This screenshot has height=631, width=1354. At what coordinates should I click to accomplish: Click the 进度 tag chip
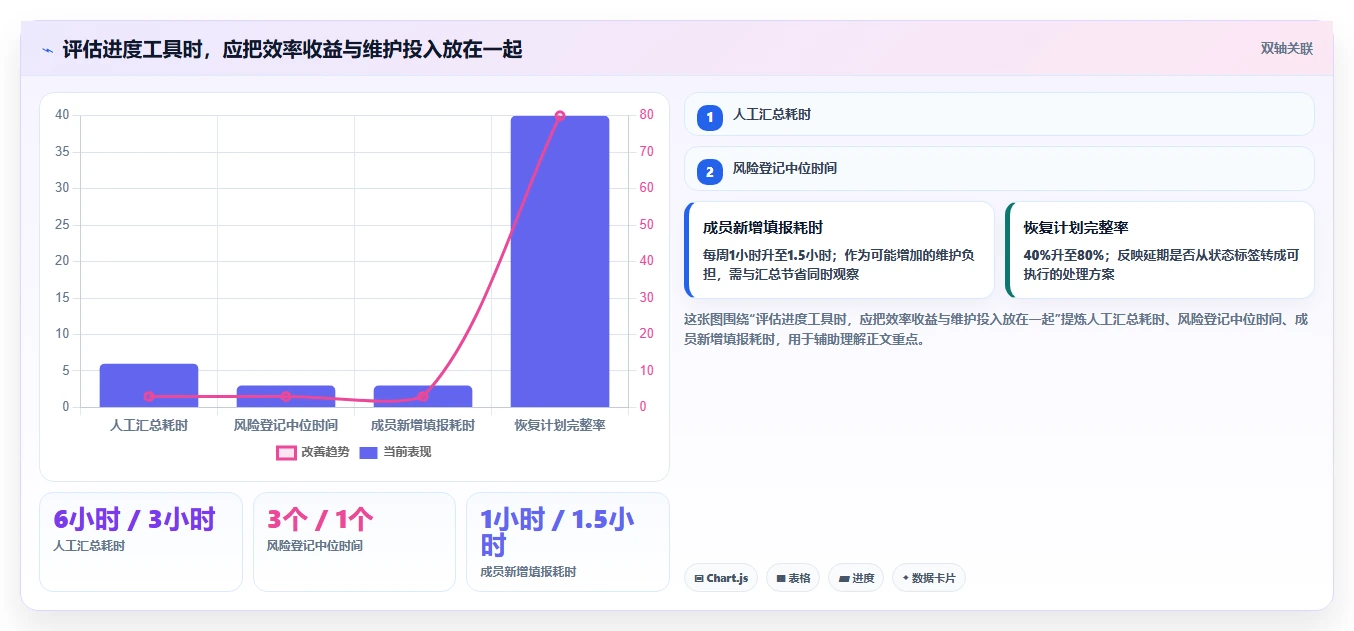(x=856, y=578)
